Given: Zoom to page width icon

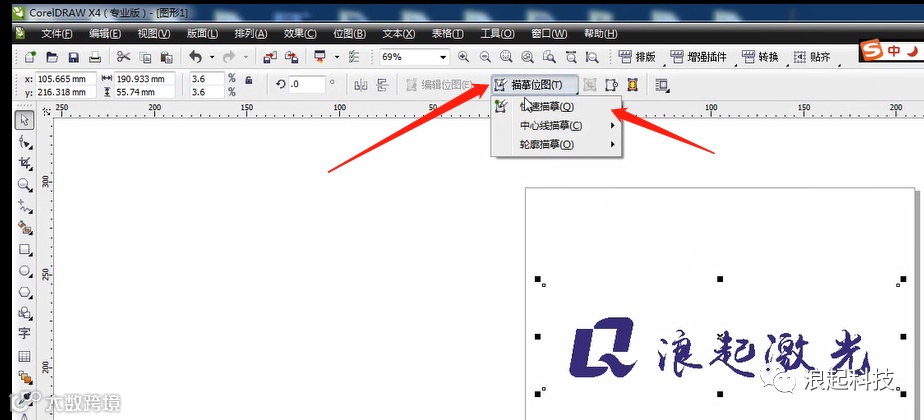Looking at the screenshot, I should point(570,57).
